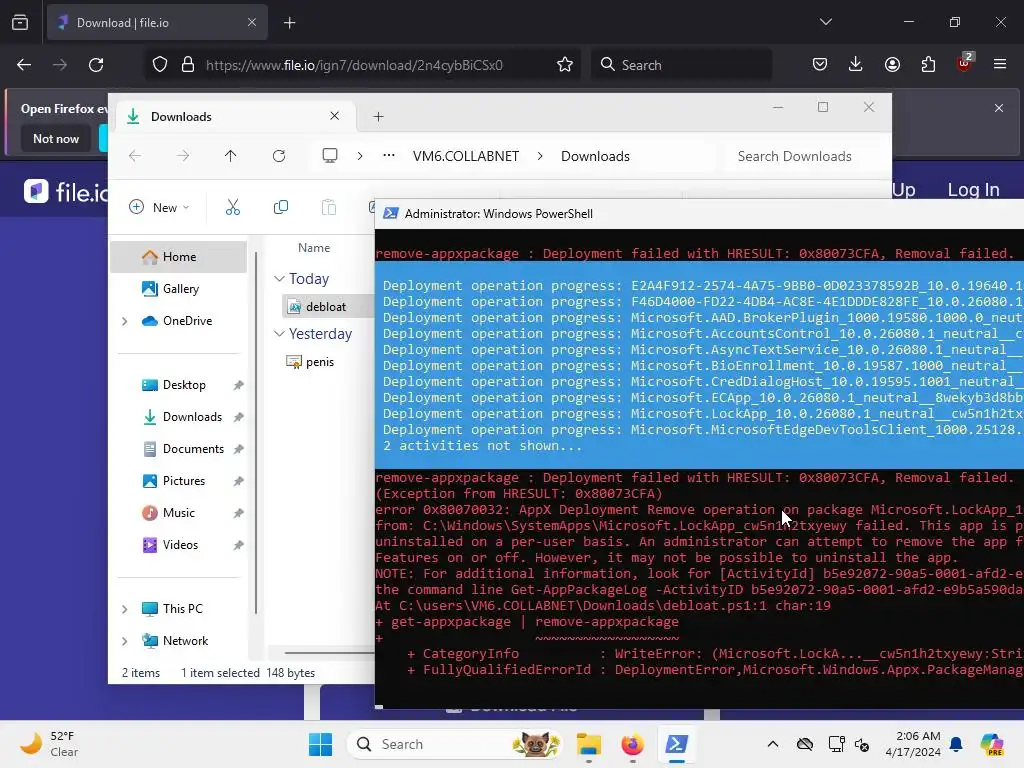Viewport: 1024px width, 768px height.
Task: Expand the Network tree node
Action: click(125, 641)
